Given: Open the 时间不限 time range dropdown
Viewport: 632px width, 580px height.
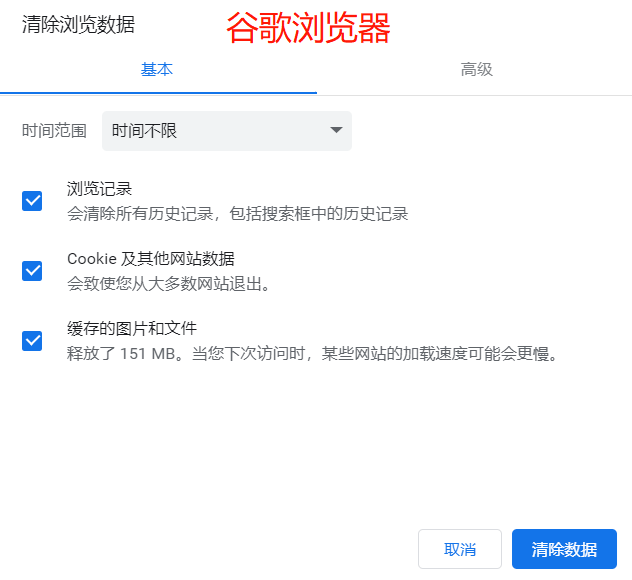Looking at the screenshot, I should [x=227, y=131].
